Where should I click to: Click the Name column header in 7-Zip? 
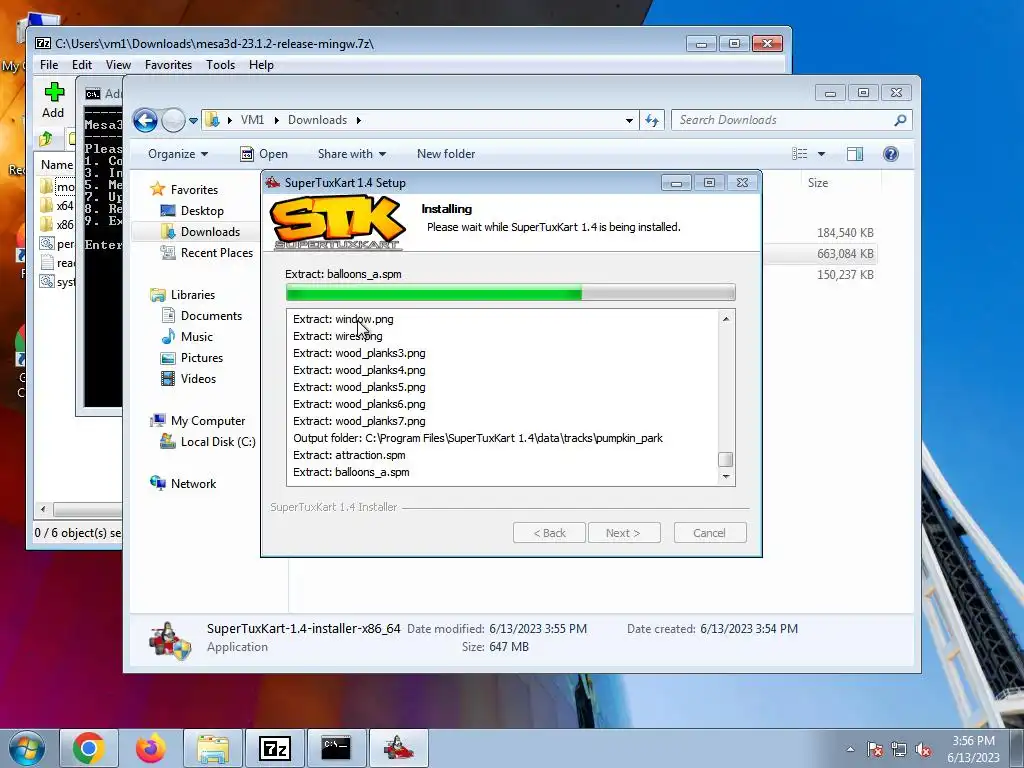[56, 165]
